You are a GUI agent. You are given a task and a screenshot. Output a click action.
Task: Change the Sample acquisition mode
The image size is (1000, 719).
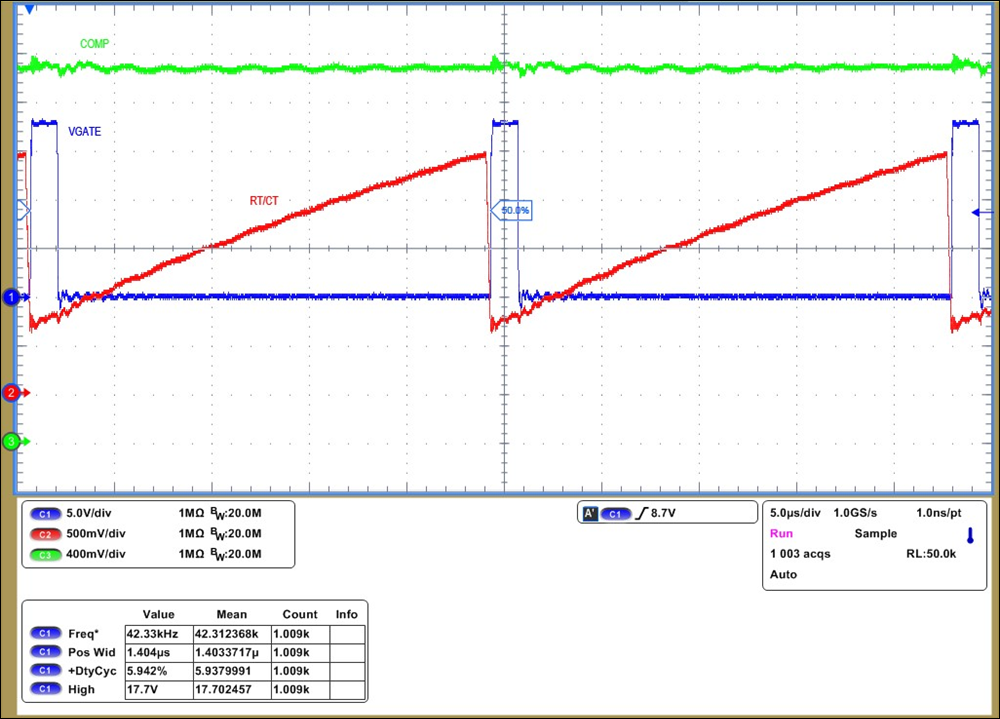[875, 533]
